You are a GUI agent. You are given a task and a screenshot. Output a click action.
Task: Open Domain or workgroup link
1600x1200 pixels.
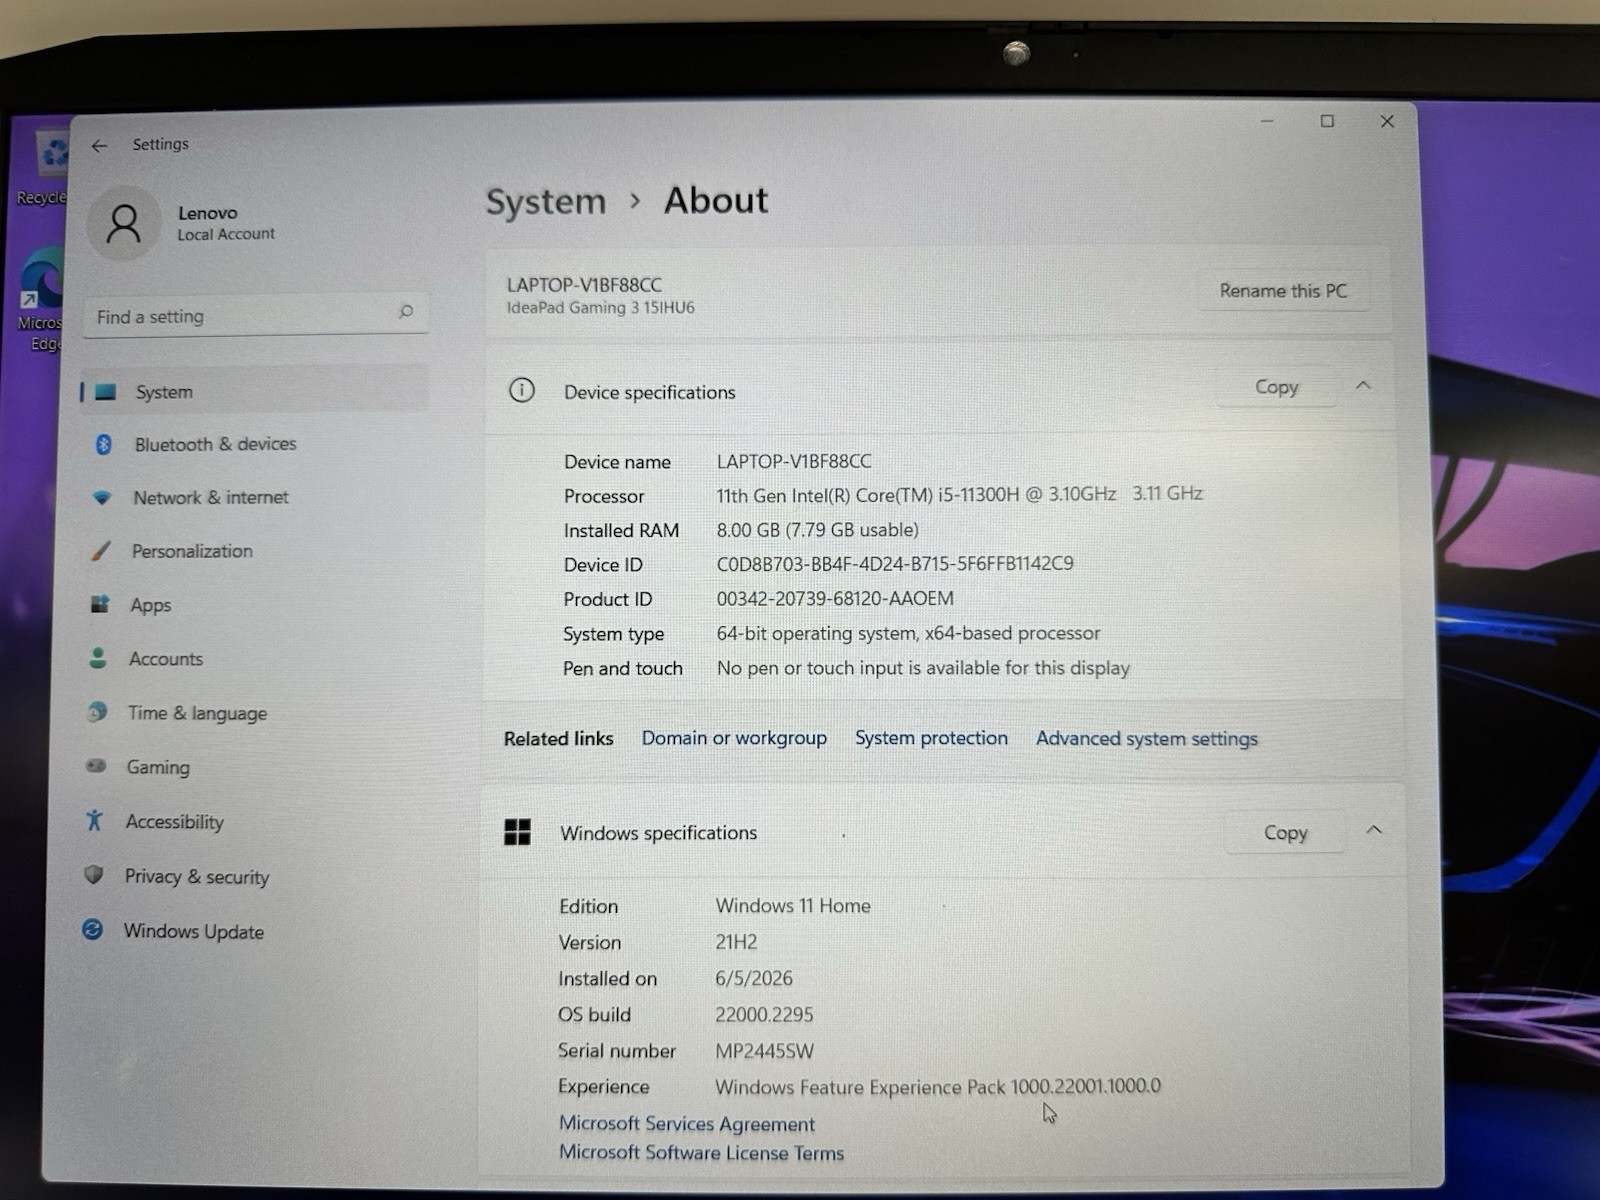tap(734, 738)
